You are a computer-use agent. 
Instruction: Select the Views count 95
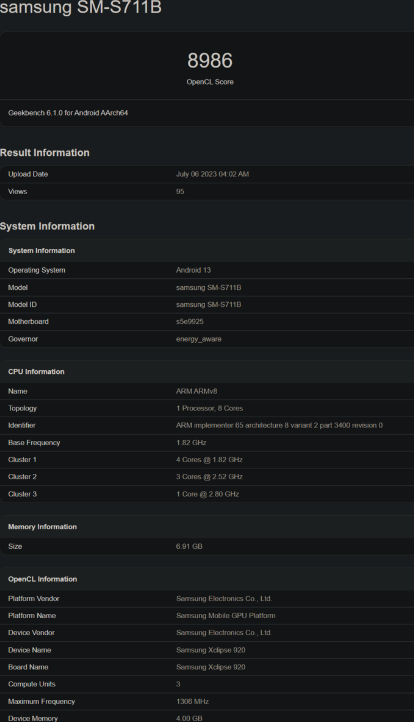coord(180,192)
